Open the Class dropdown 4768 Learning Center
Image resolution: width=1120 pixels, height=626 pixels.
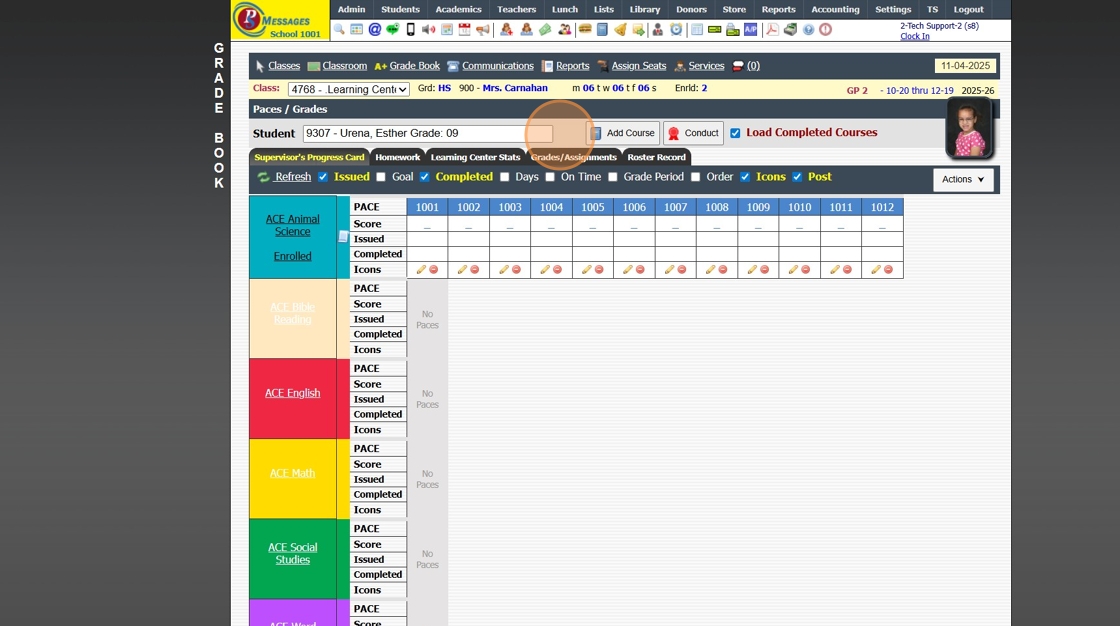click(x=349, y=89)
